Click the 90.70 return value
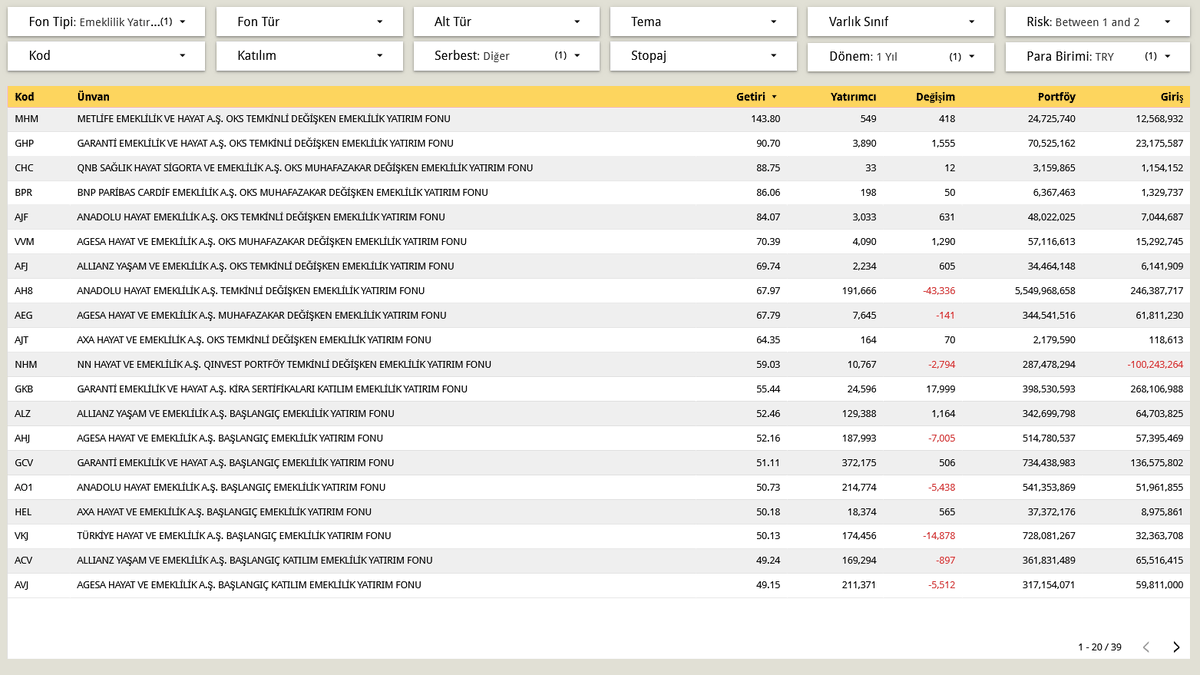This screenshot has height=675, width=1200. click(768, 144)
